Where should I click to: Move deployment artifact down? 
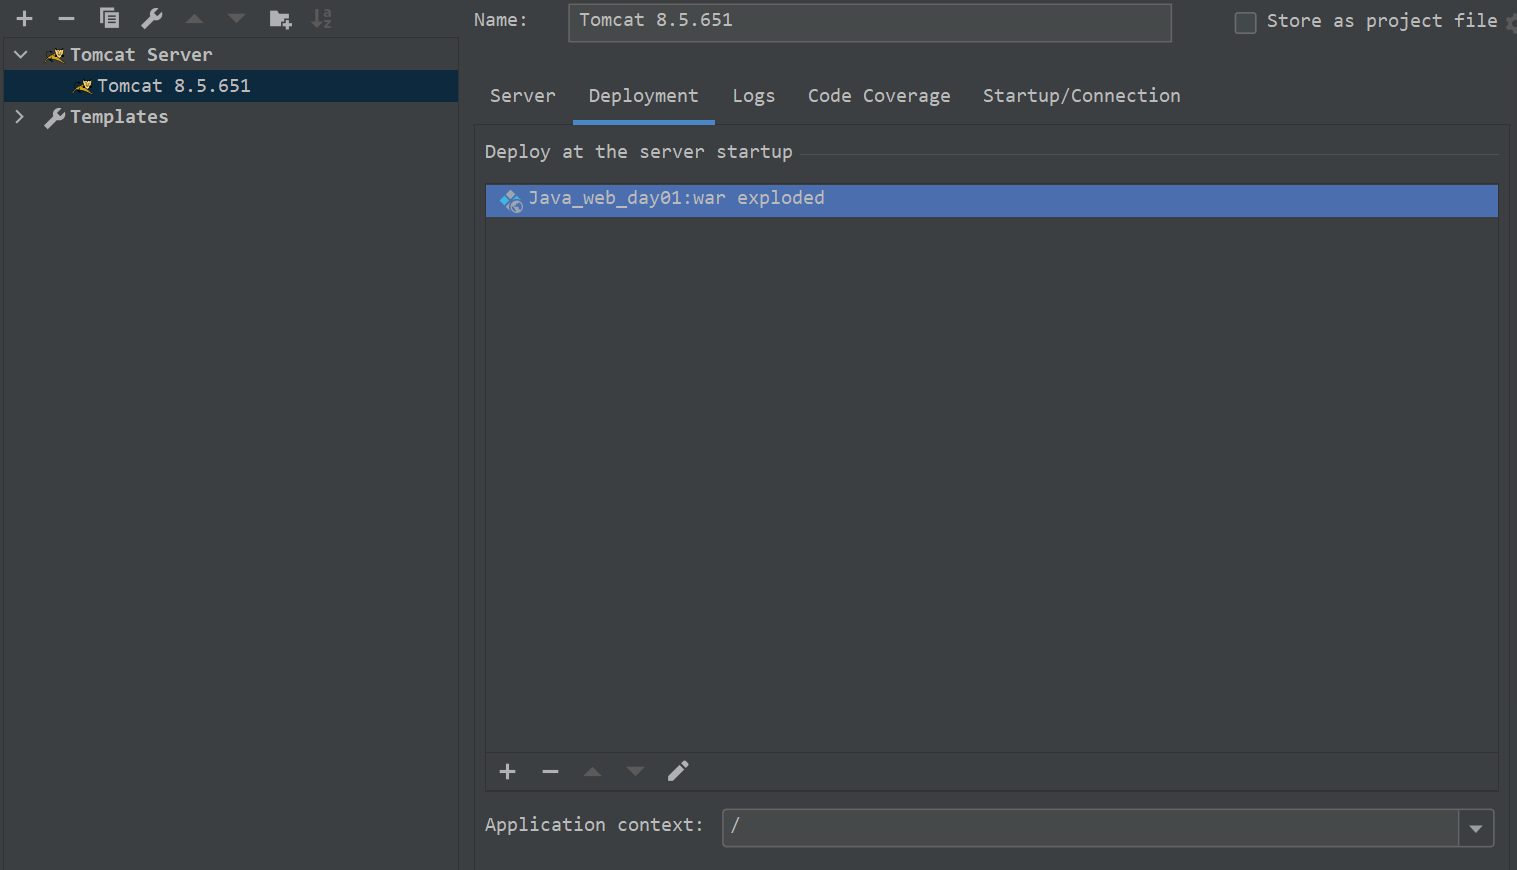pyautogui.click(x=635, y=771)
